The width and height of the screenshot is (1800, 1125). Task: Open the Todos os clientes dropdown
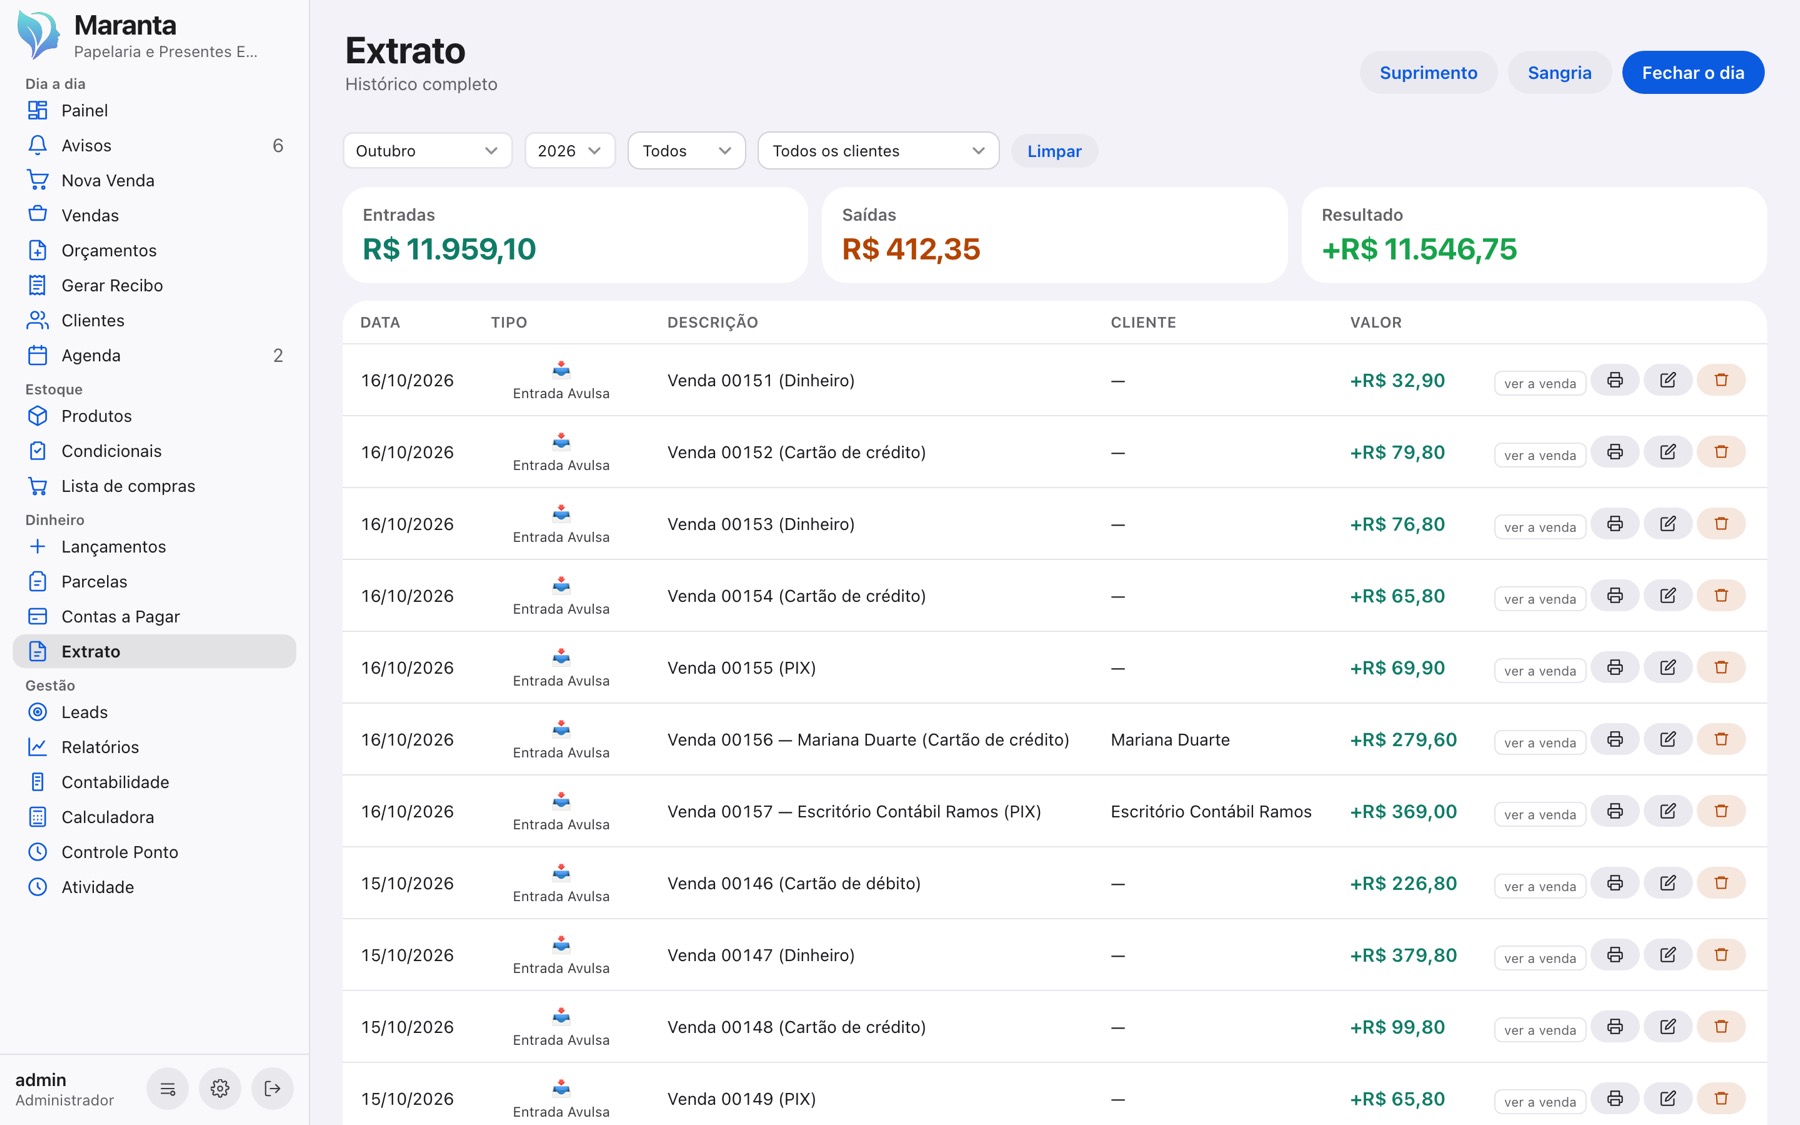[878, 151]
